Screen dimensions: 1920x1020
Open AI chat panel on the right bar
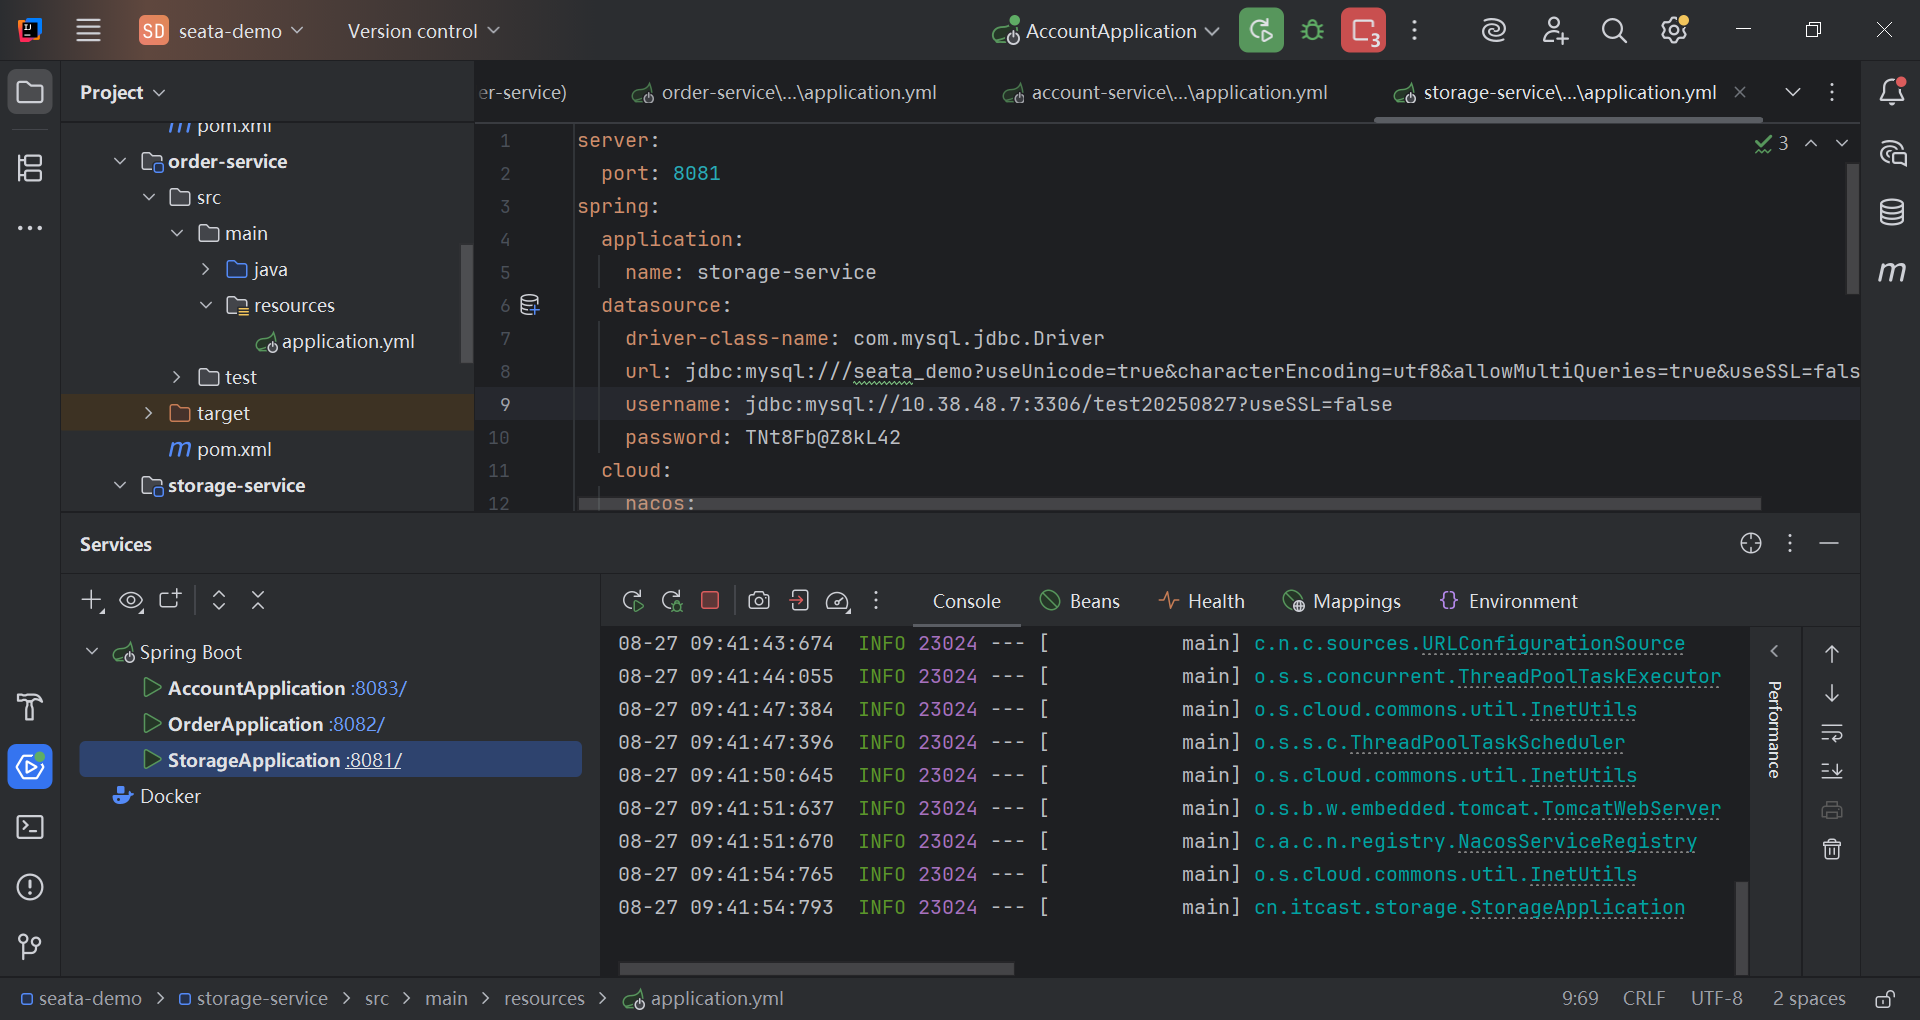(1891, 152)
